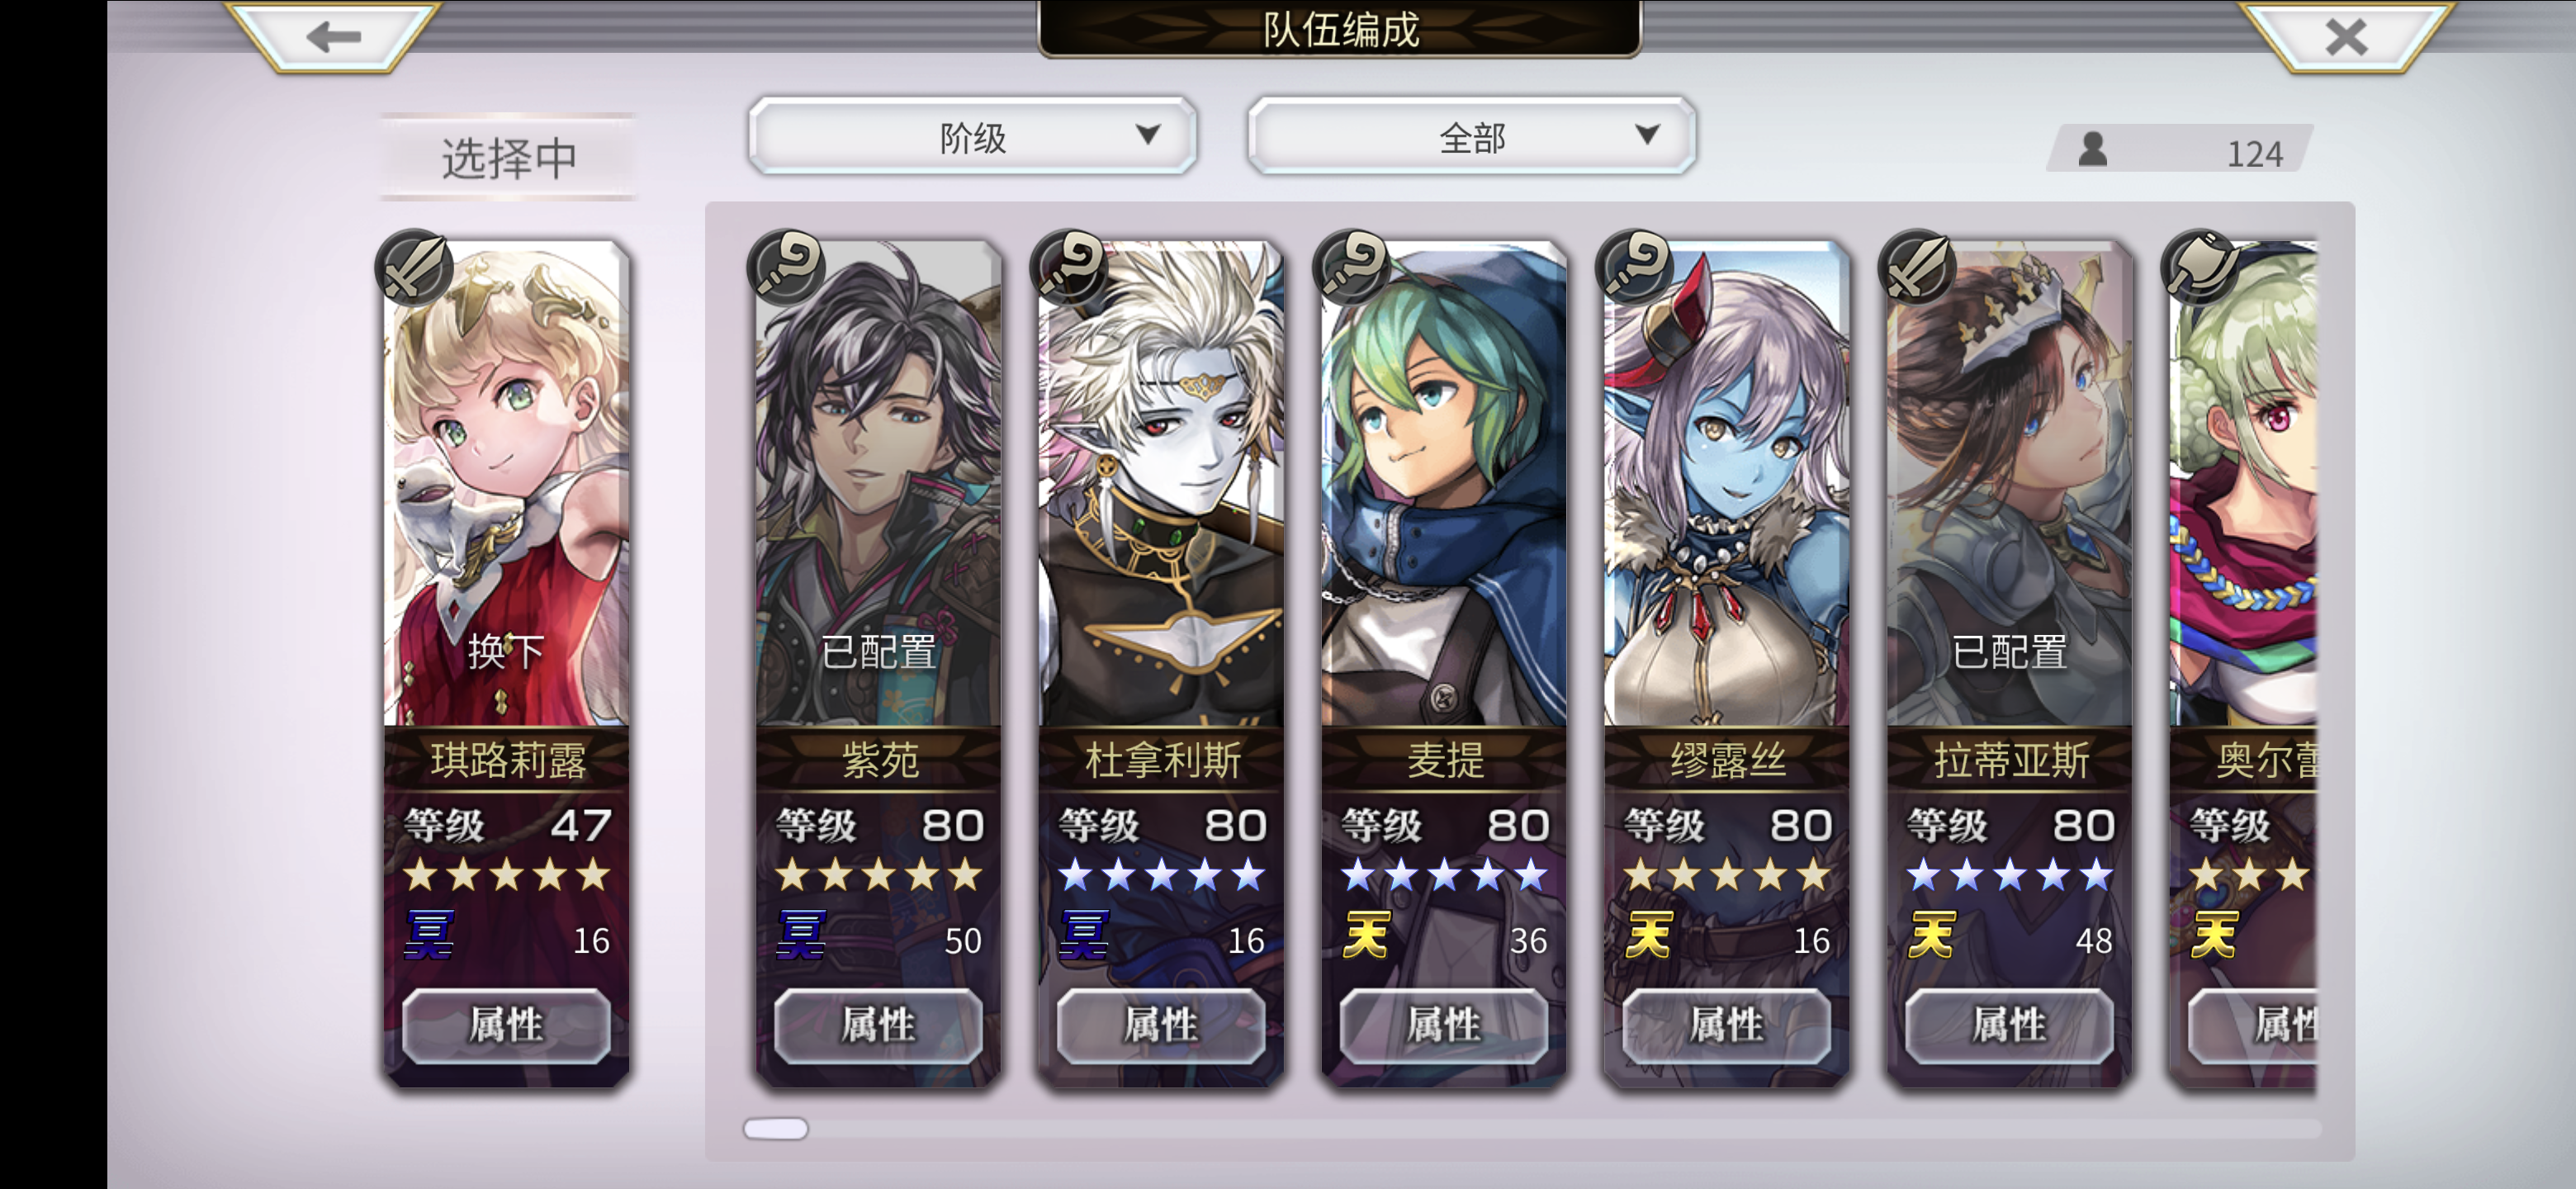This screenshot has height=1189, width=2576.
Task: Click the horizontal scrollbar thumb below cards
Action: 776,1128
